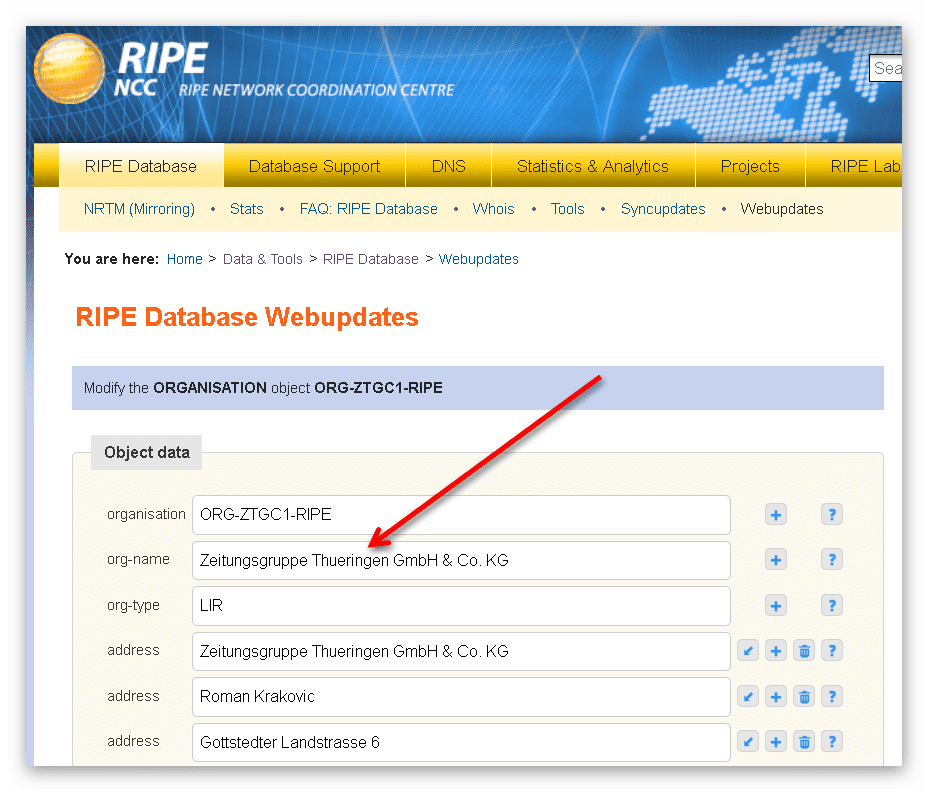Open help on the Gottstedter Landstrasse row
This screenshot has width=928, height=792.
tap(832, 742)
